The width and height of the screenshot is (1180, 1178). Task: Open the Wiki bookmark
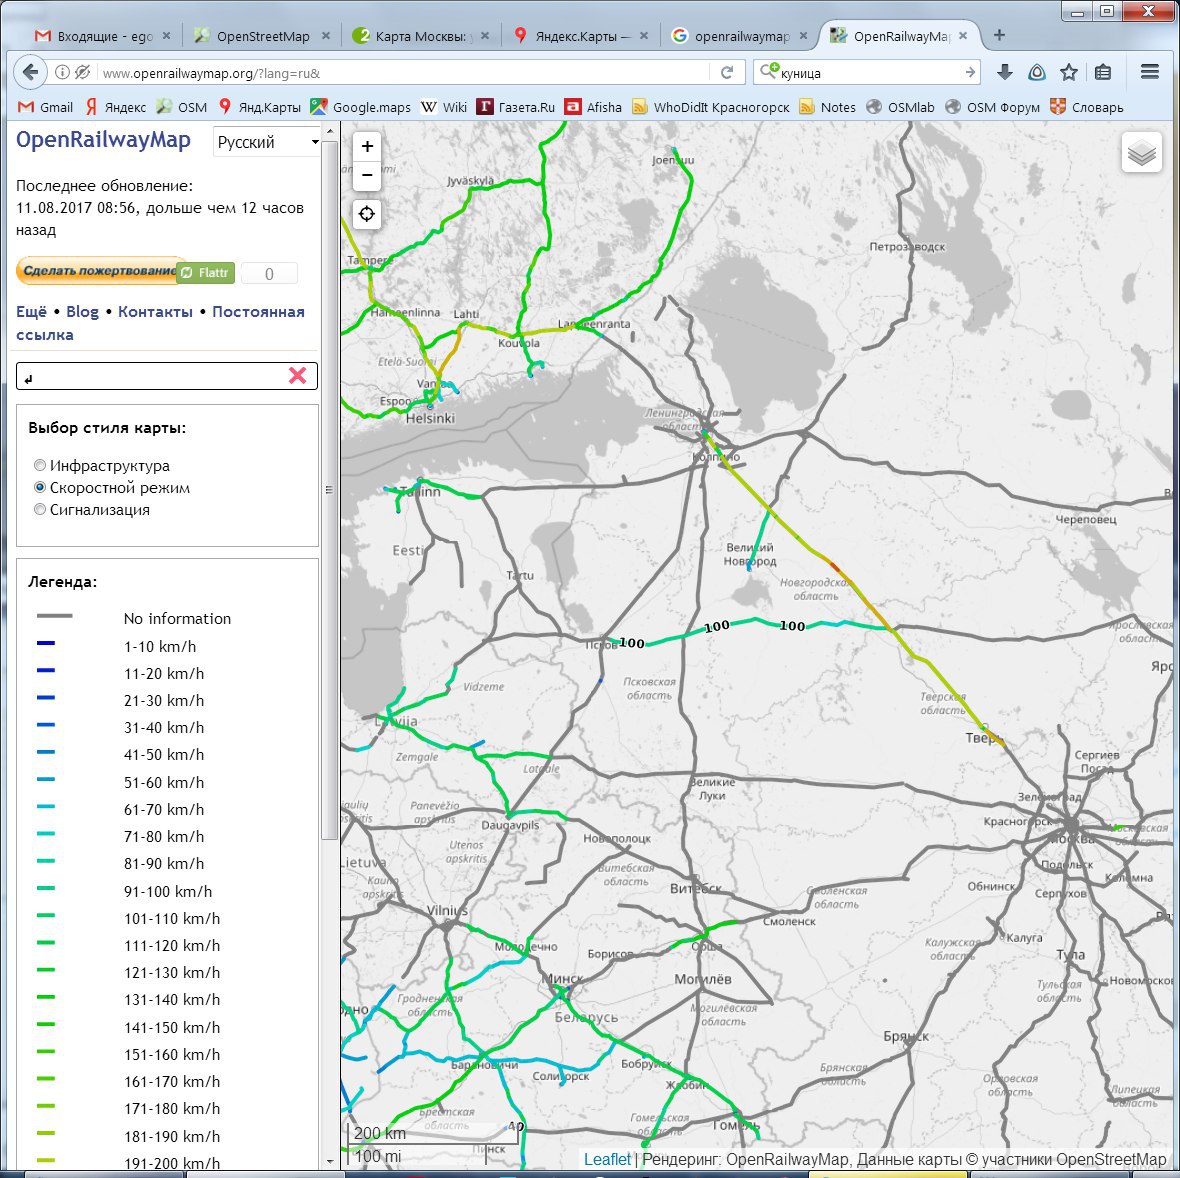pos(444,107)
